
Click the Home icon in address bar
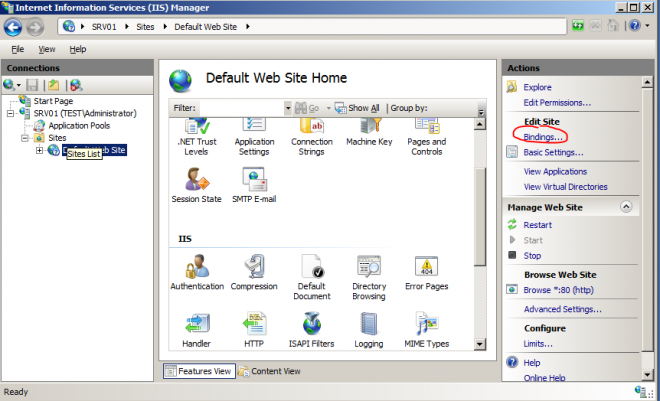[x=613, y=26]
